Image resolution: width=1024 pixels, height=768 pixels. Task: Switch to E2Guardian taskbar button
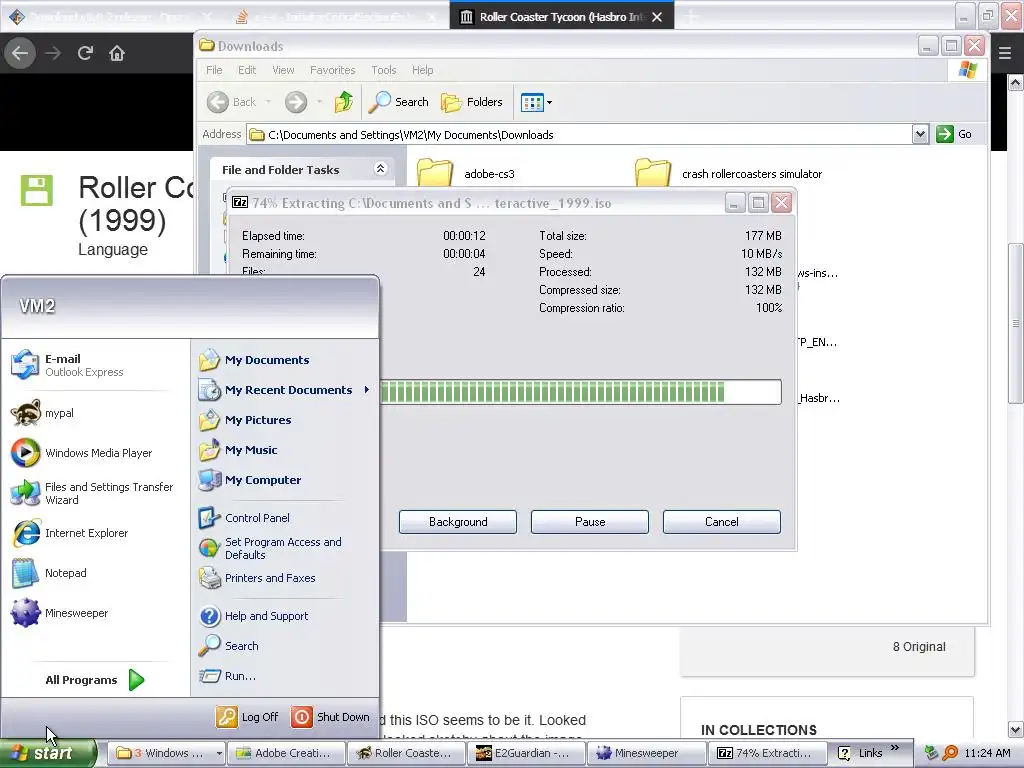pyautogui.click(x=525, y=753)
